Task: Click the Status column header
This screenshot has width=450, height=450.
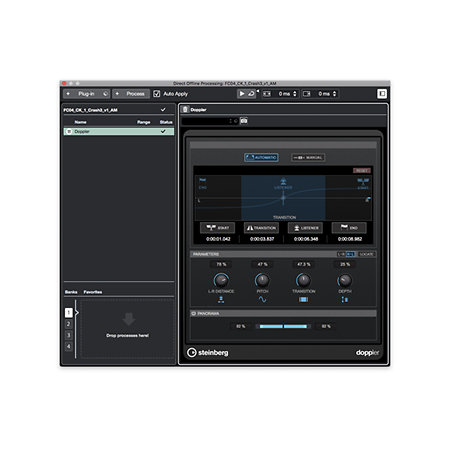Action: [x=166, y=122]
